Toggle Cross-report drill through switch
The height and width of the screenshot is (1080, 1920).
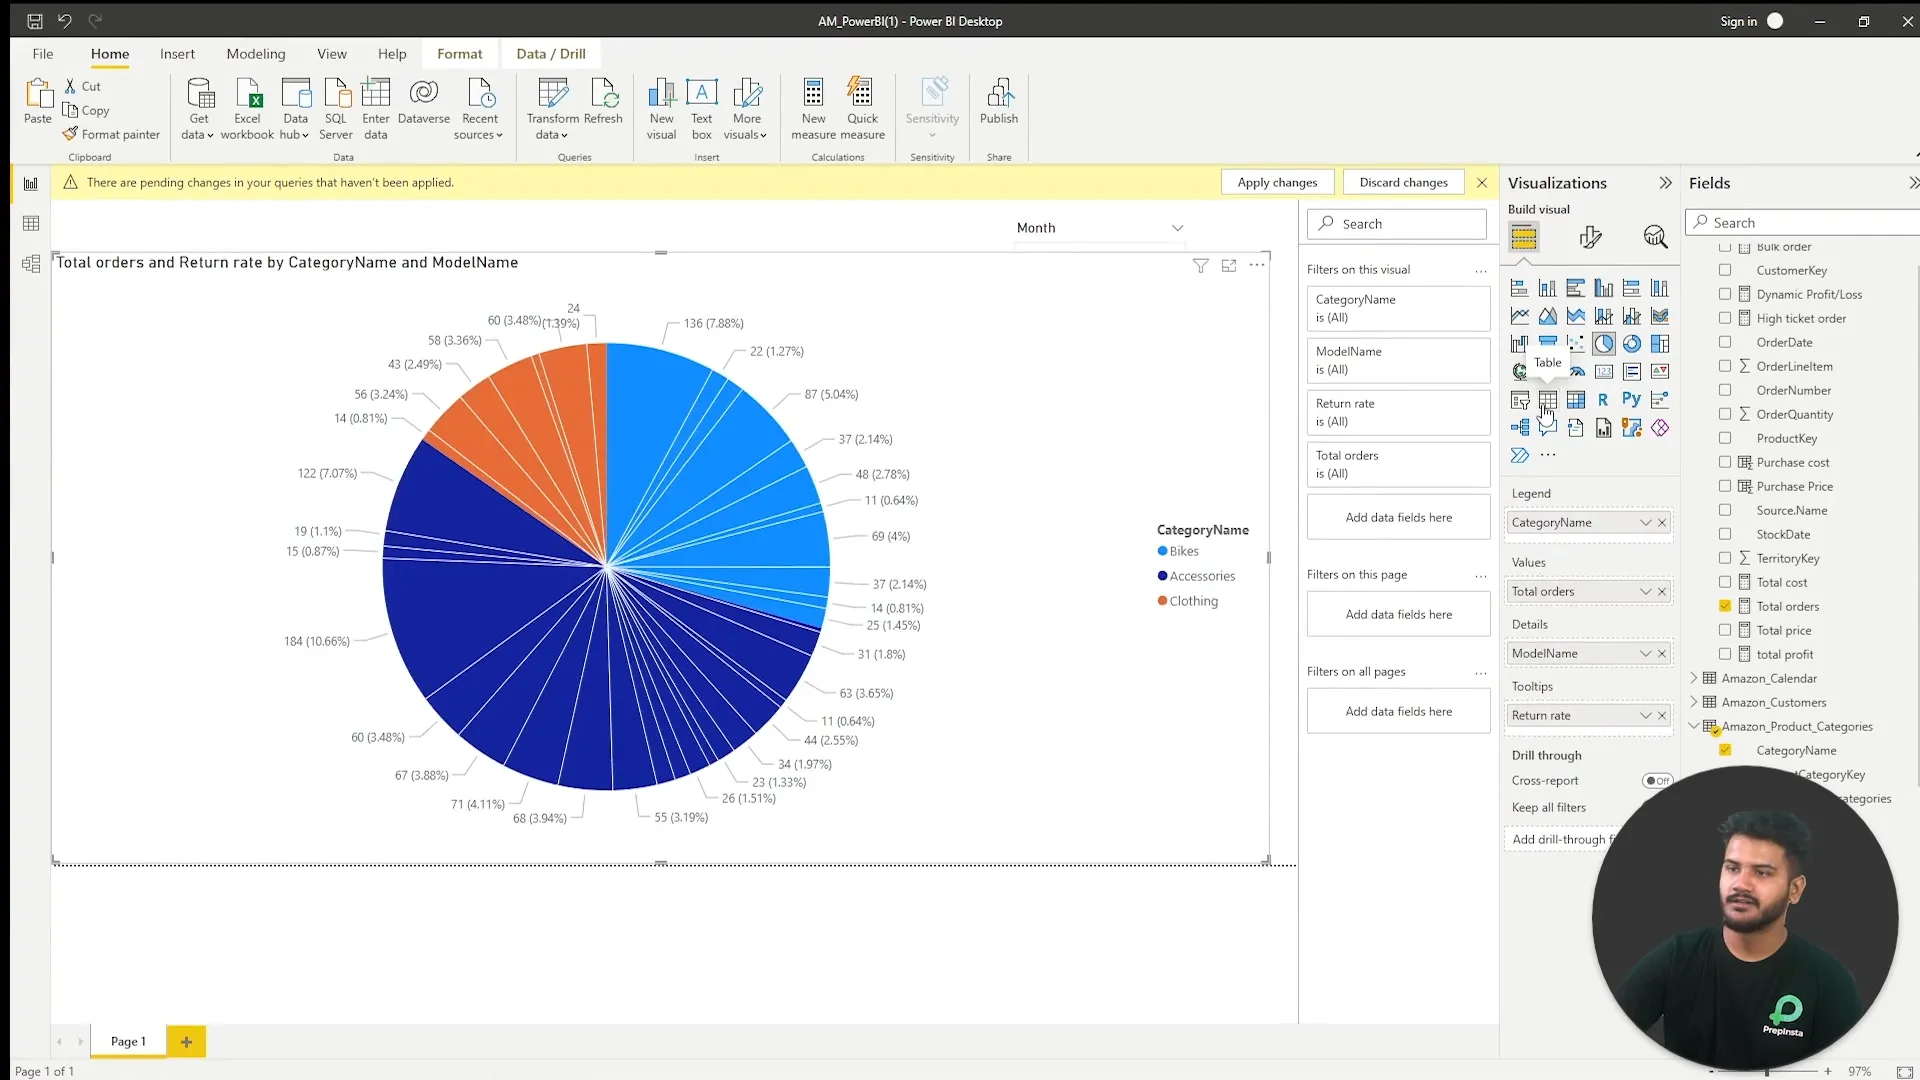[x=1657, y=781]
